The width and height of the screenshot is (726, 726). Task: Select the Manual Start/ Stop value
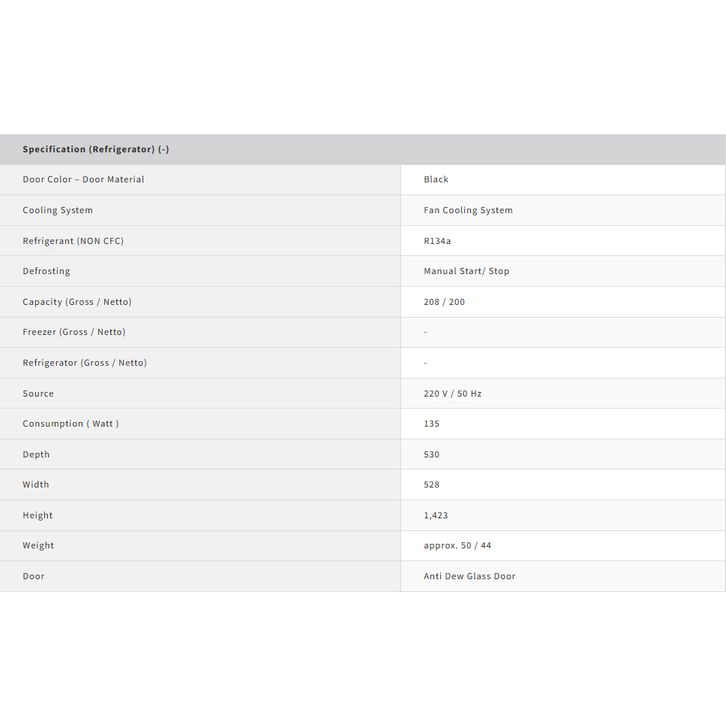click(x=466, y=271)
